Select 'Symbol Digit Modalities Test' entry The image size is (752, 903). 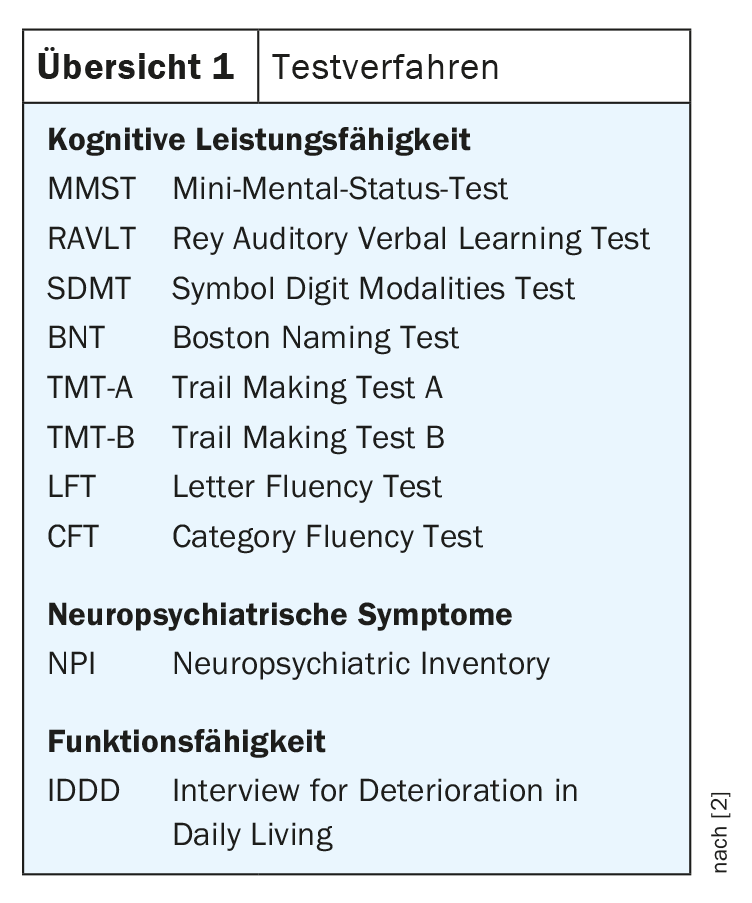point(373,289)
